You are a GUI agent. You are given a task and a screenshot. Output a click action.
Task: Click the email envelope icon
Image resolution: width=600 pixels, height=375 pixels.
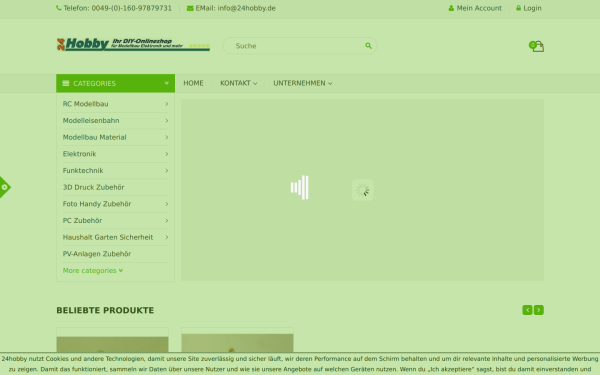point(190,8)
